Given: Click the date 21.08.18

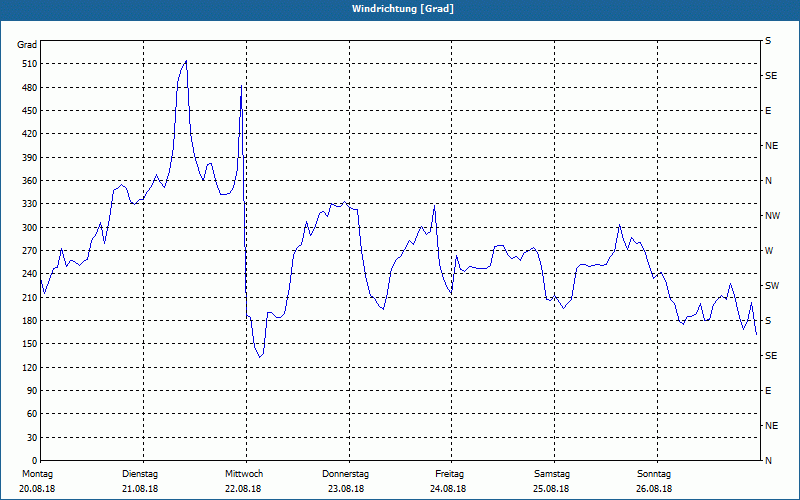Looking at the screenshot, I should 140,489.
